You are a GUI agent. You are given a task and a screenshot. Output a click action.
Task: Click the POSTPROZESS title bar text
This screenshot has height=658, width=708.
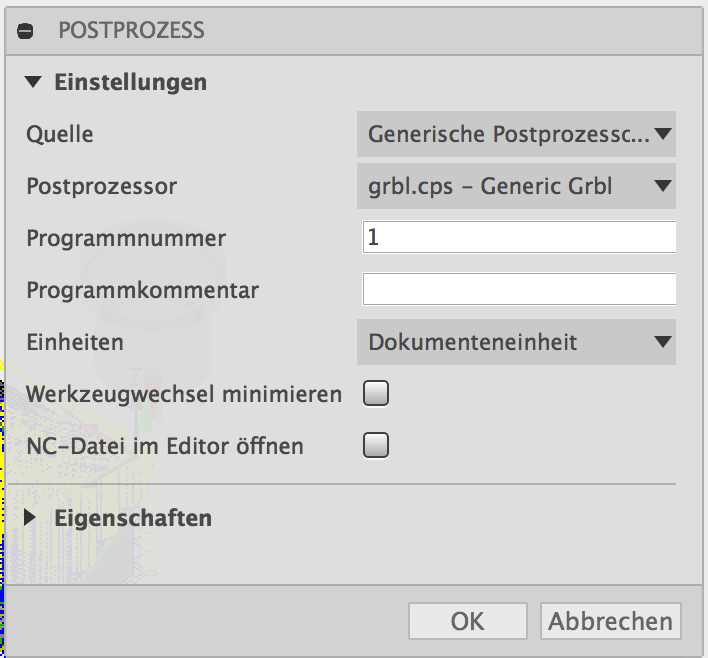click(131, 31)
